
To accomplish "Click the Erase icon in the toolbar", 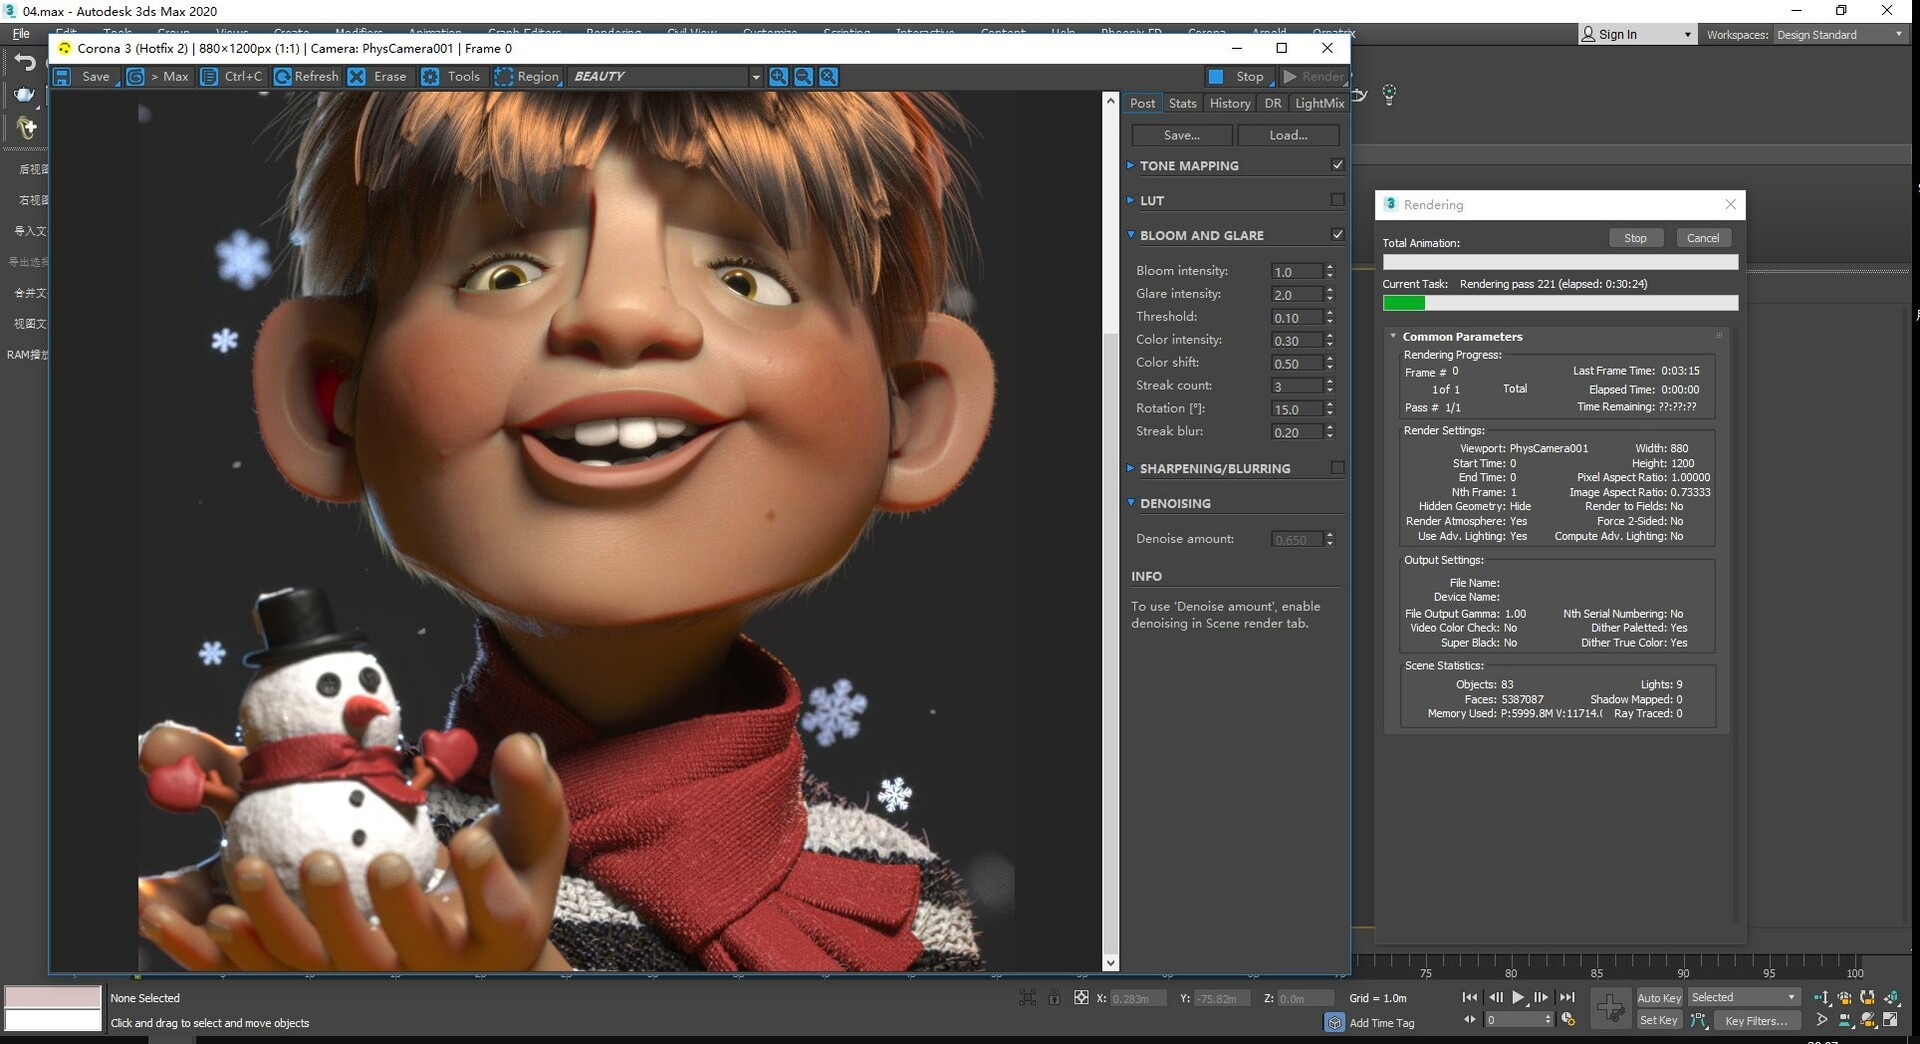I will tap(357, 77).
